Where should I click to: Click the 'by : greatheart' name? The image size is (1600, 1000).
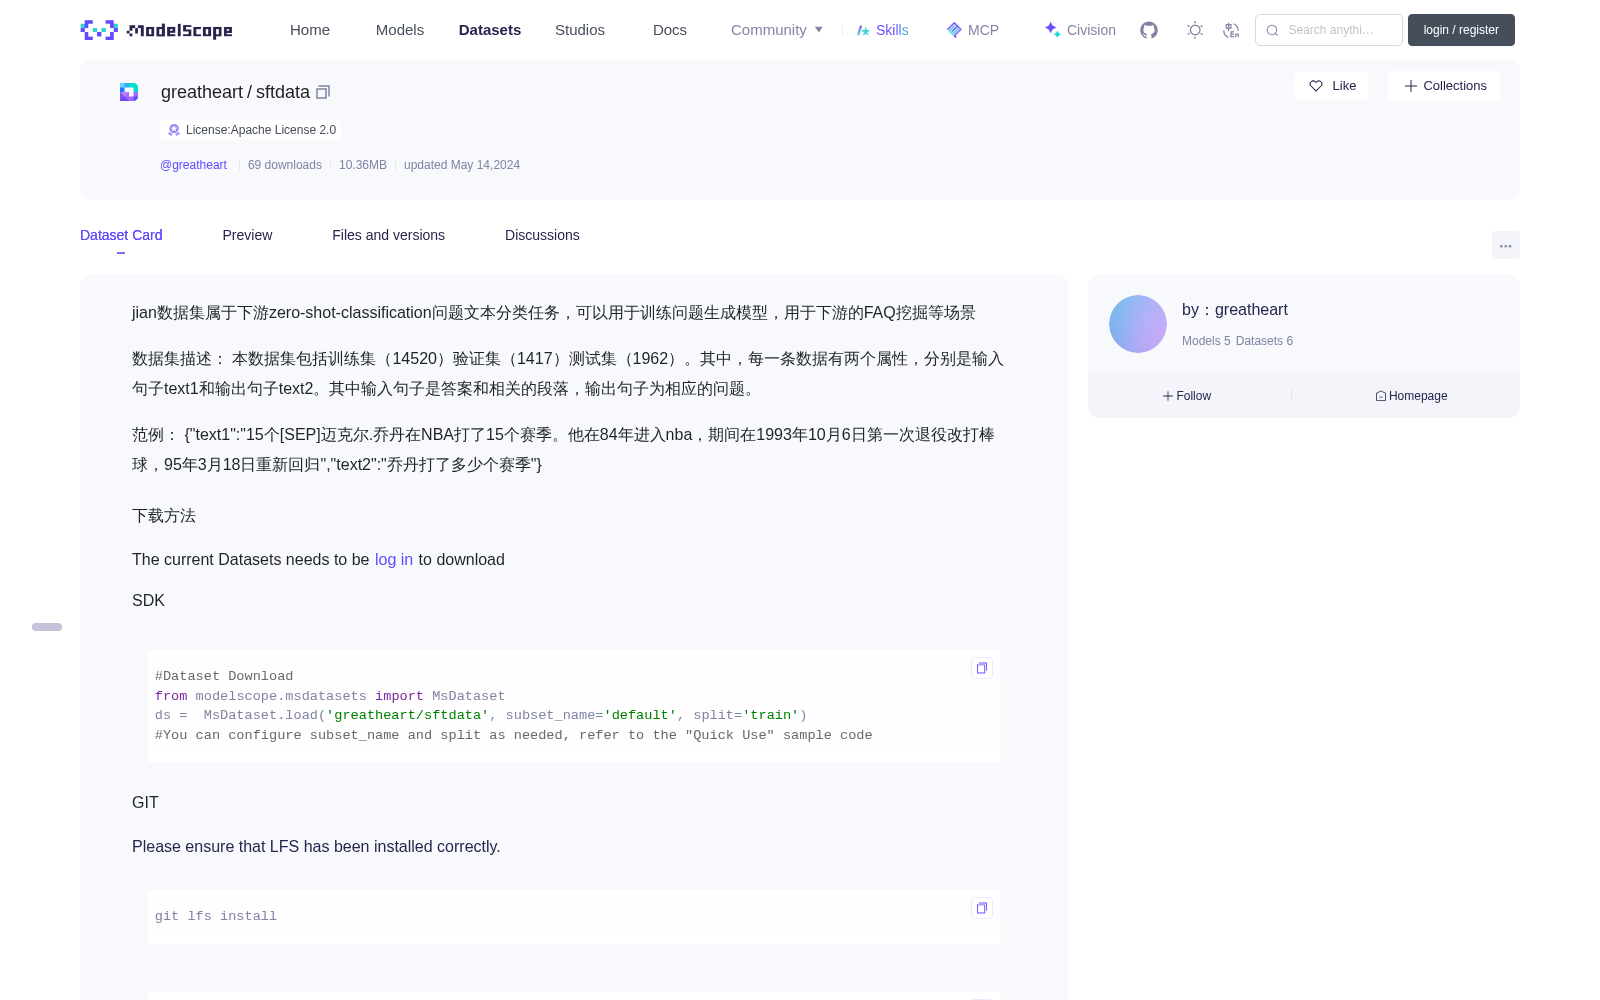click(1235, 310)
